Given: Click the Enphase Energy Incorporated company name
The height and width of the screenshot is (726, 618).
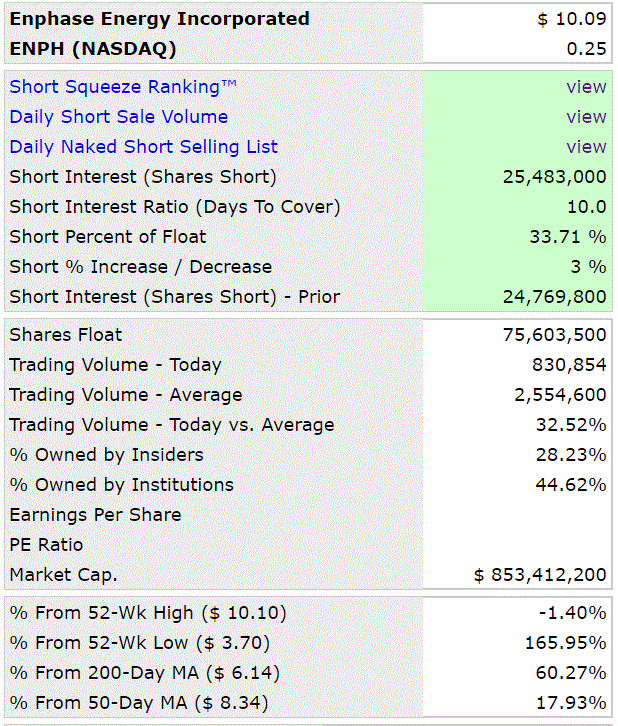Looking at the screenshot, I should tap(159, 19).
